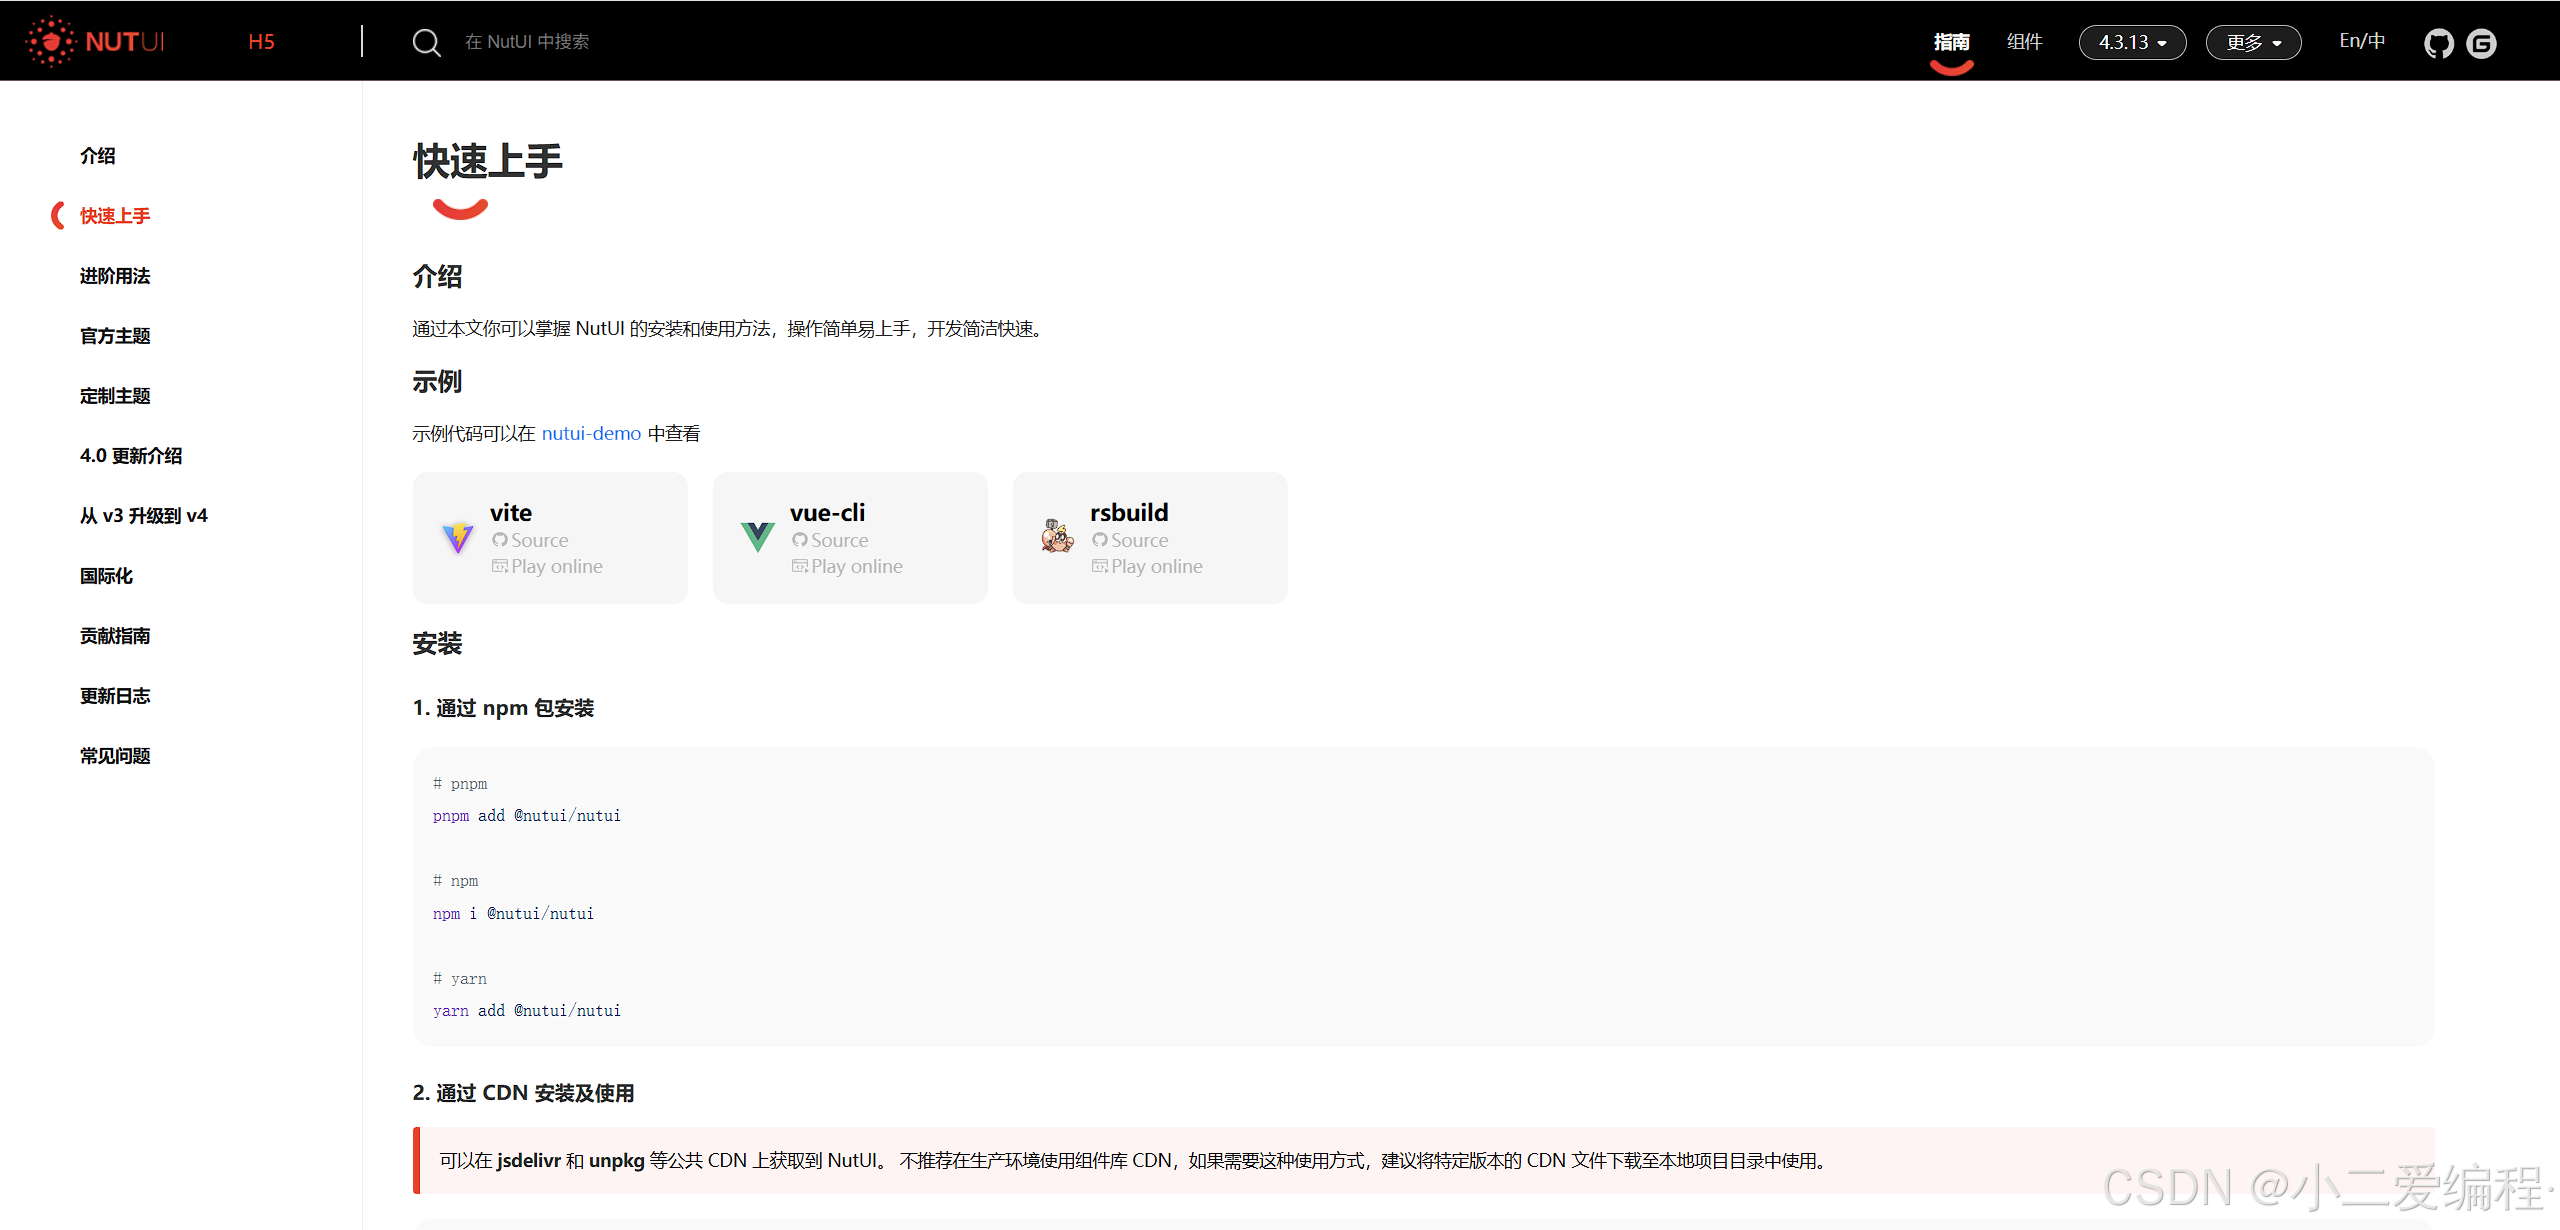
Task: Expand the 4.3.13 version dropdown
Action: click(x=2132, y=42)
